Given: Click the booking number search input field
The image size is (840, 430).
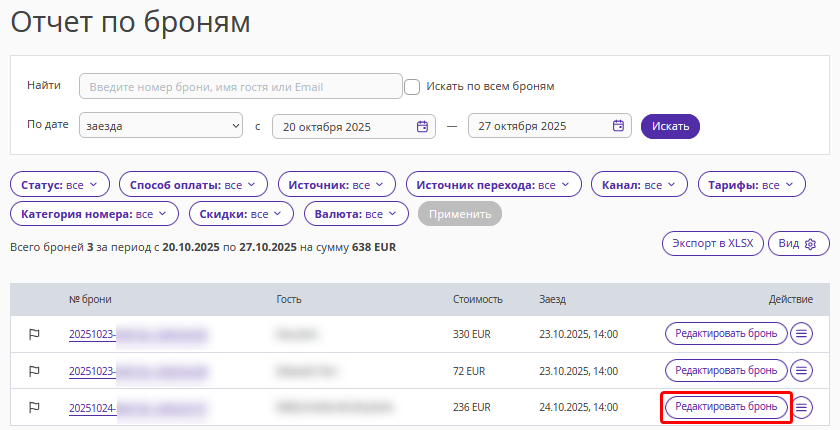Looking at the screenshot, I should pyautogui.click(x=241, y=86).
